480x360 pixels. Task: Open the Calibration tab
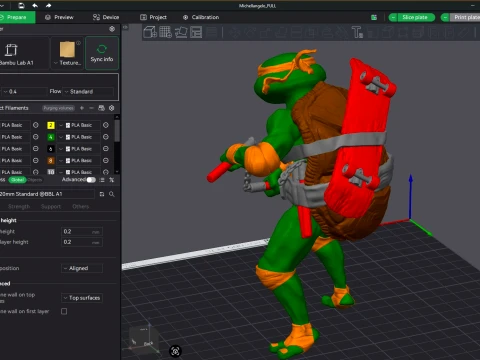(x=201, y=17)
